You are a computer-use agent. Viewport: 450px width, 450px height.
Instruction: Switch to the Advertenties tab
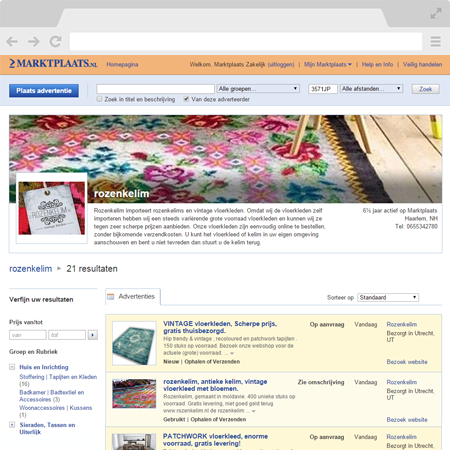pos(133,296)
